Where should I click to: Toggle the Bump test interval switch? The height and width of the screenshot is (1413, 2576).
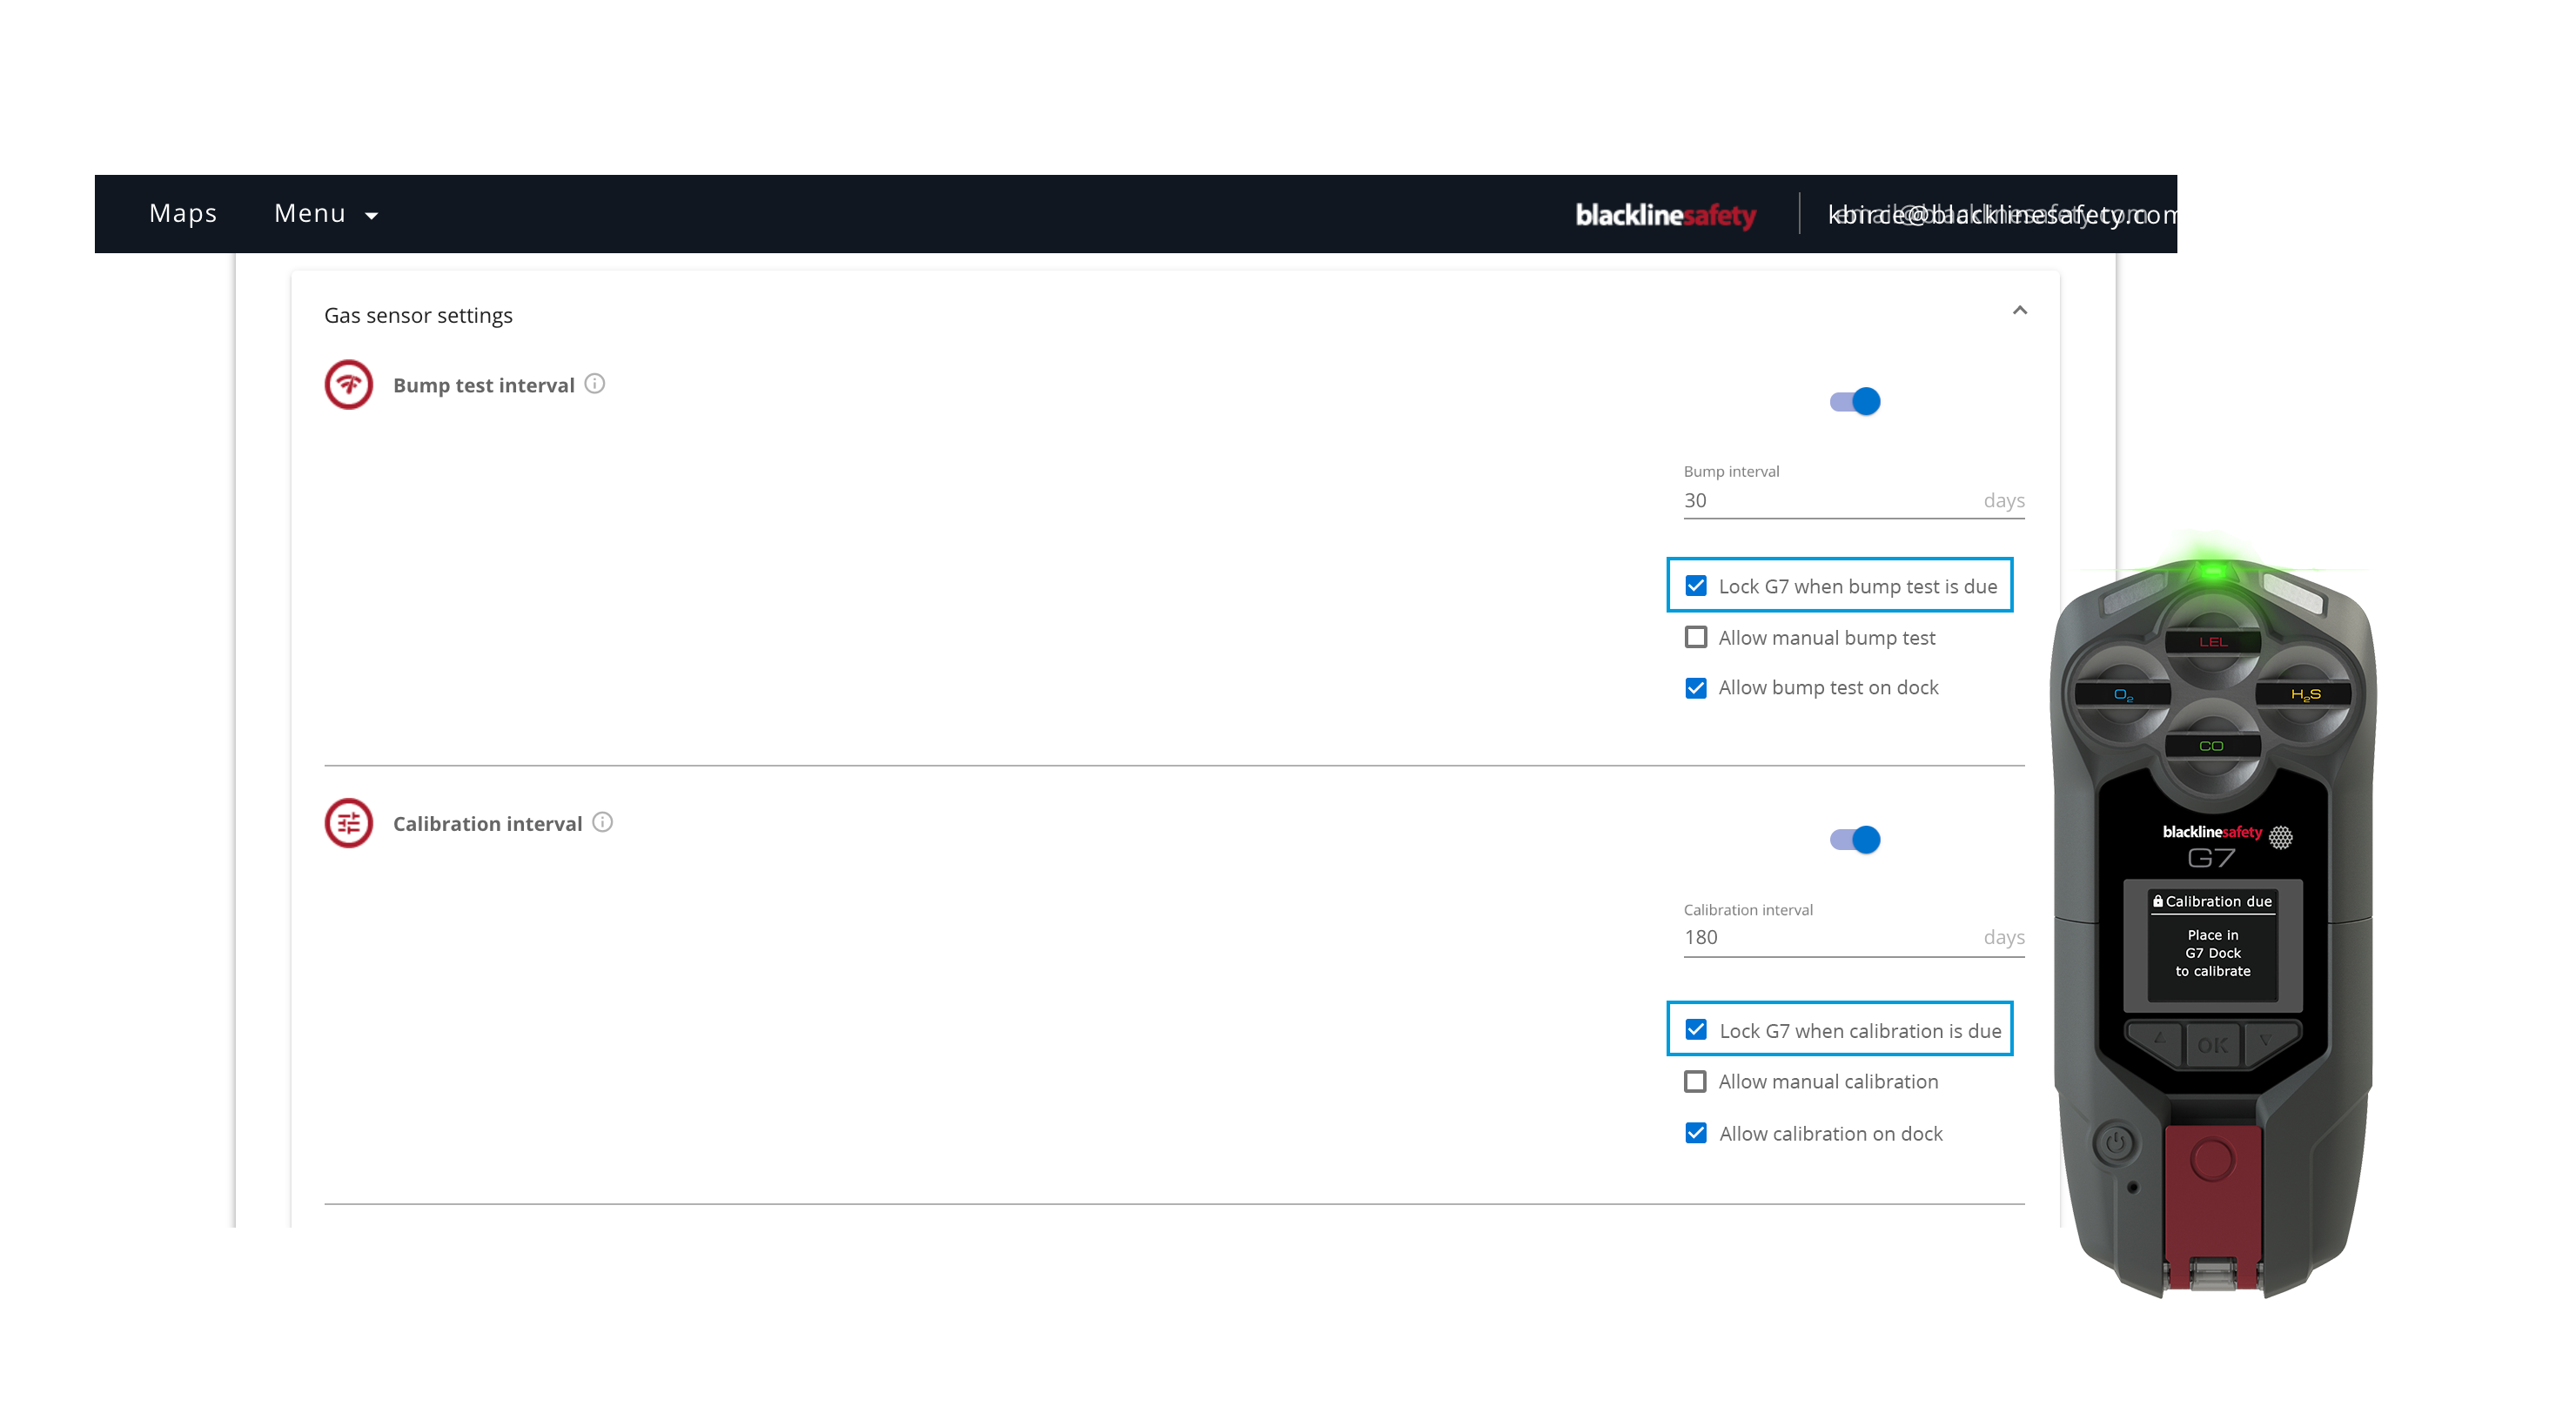tap(1855, 401)
